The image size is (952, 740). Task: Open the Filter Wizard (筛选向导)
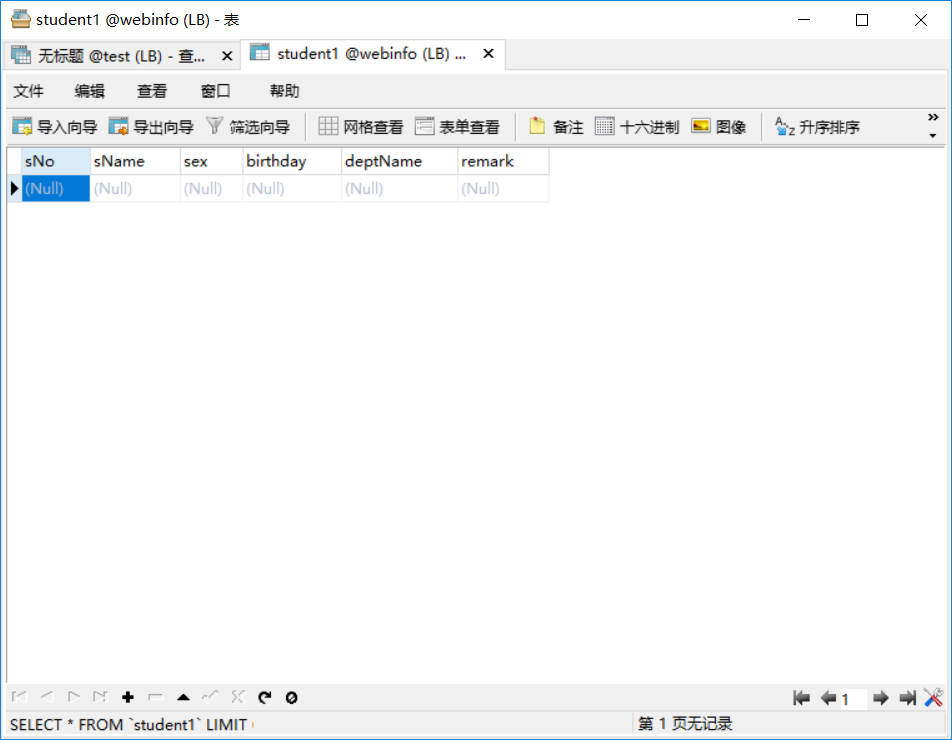(248, 127)
